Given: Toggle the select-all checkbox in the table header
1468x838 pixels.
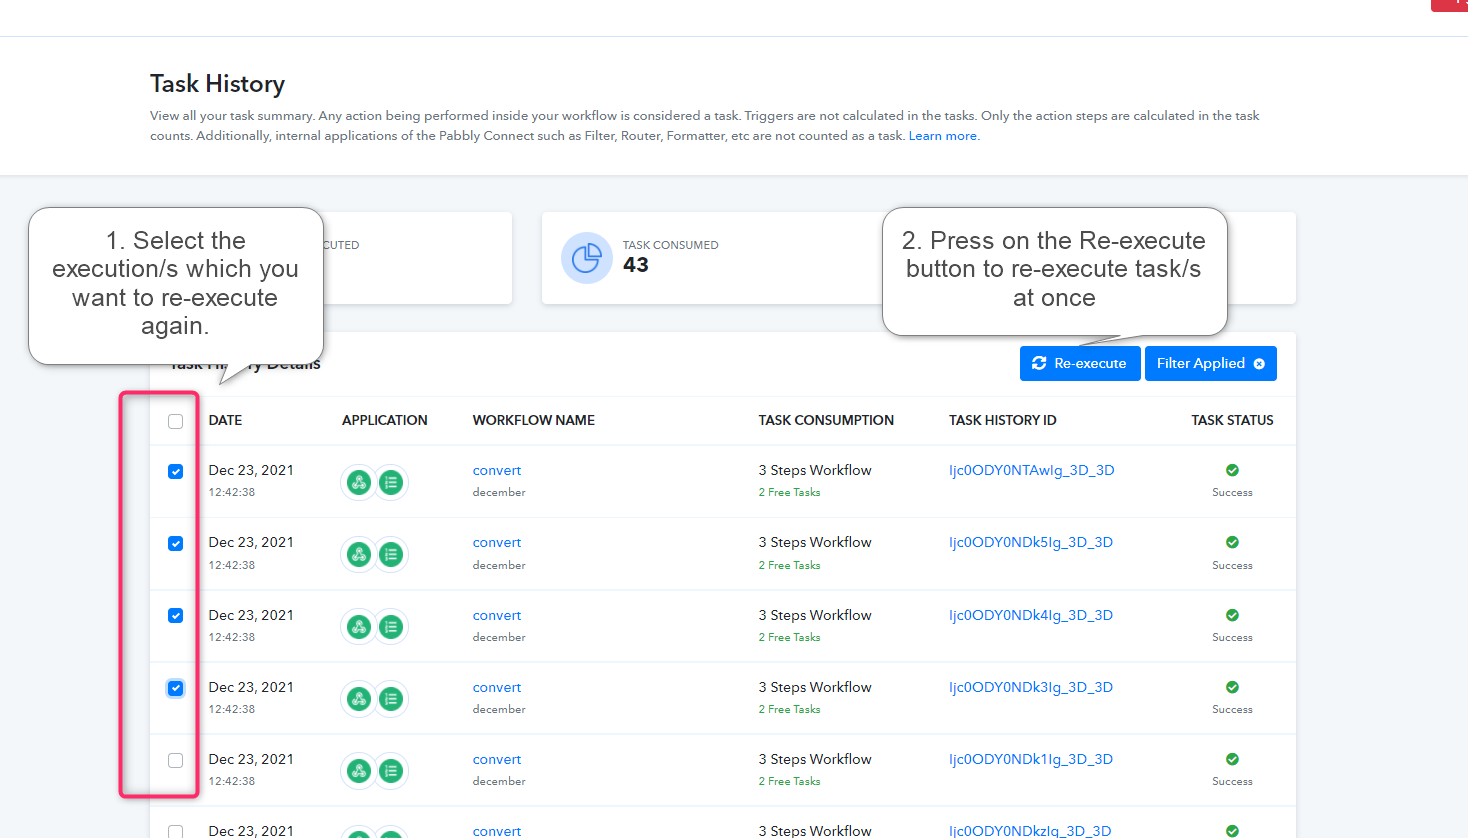Looking at the screenshot, I should tap(176, 421).
